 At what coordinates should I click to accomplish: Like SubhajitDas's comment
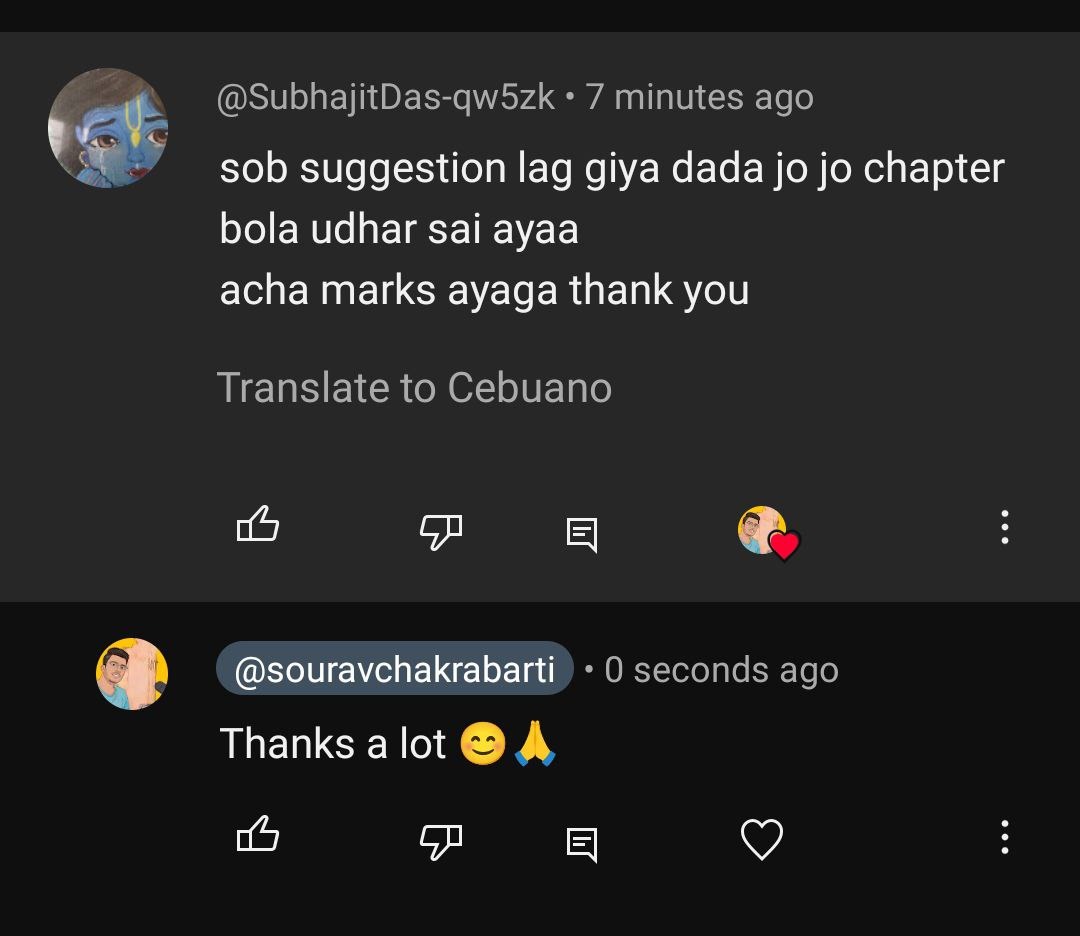coord(257,525)
